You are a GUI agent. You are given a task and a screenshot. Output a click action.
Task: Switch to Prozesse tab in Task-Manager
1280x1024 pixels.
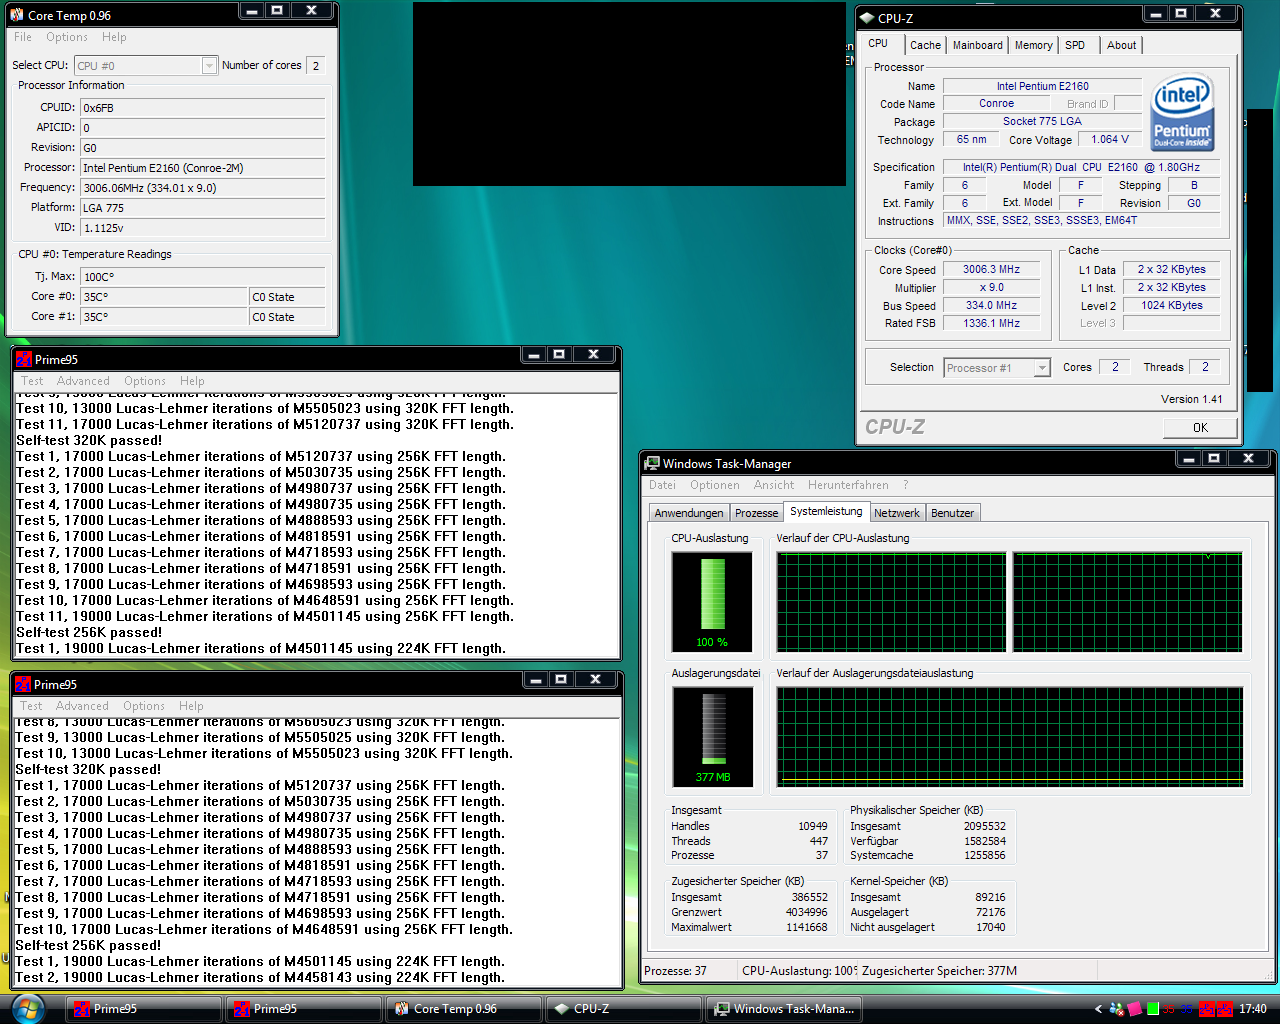pos(756,513)
